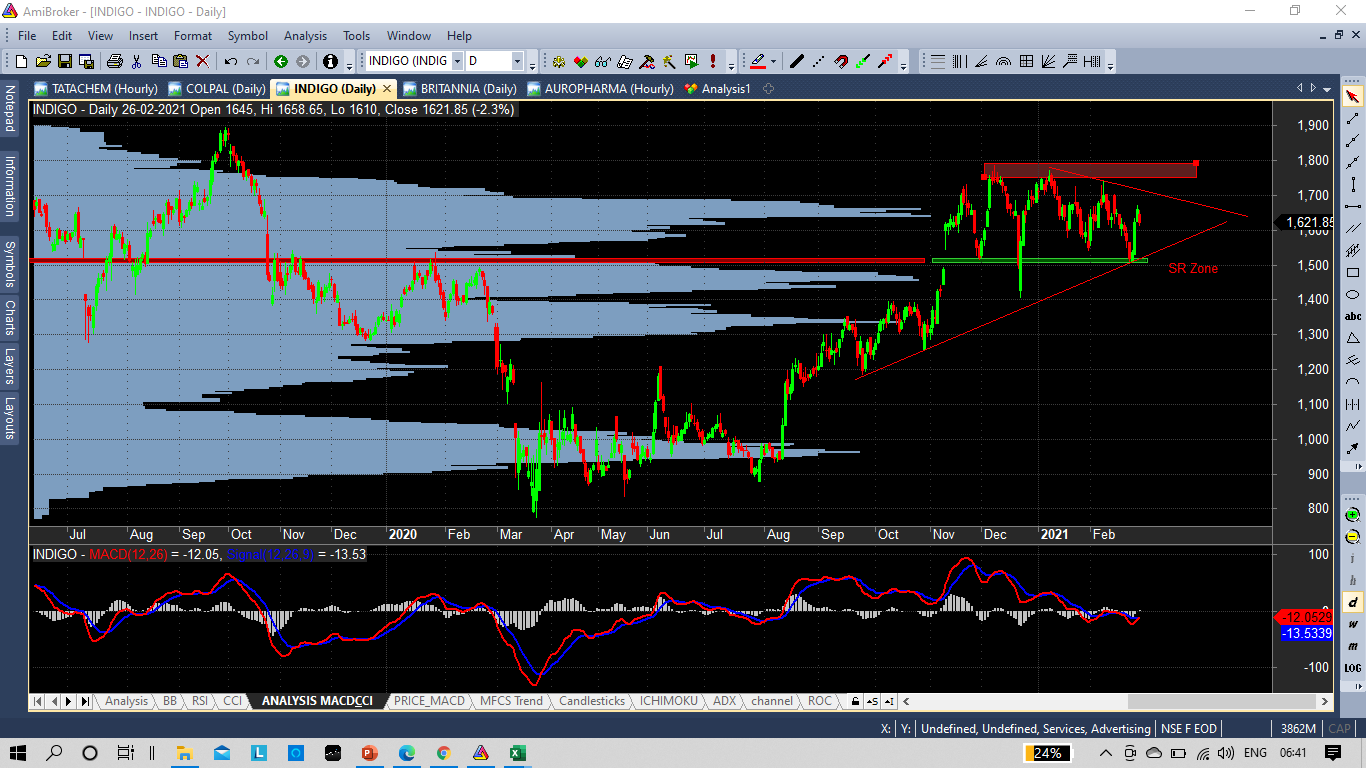The height and width of the screenshot is (768, 1366).
Task: Click the black Information circle icon
Action: click(330, 61)
